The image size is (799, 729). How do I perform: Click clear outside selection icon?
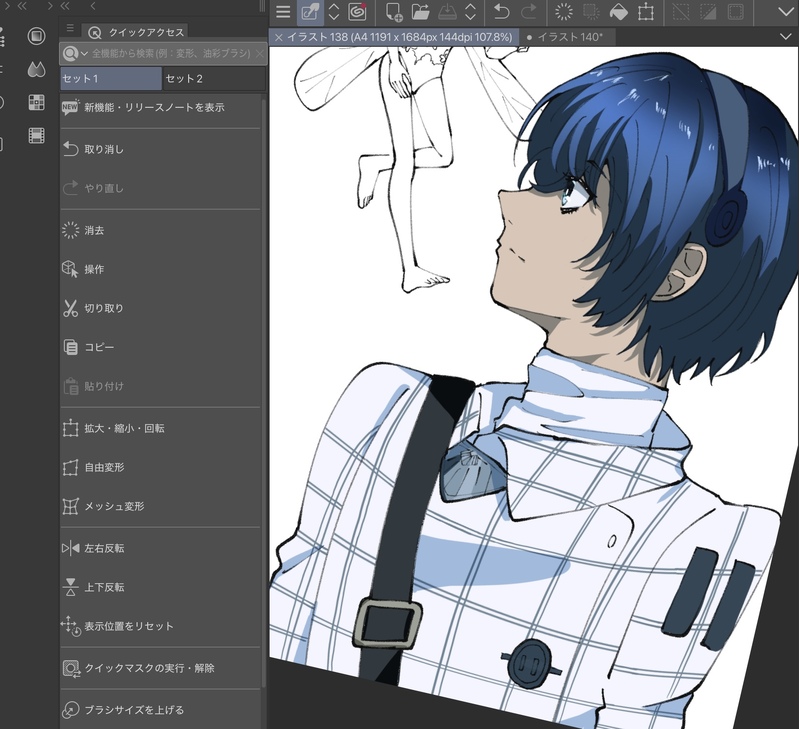point(591,12)
